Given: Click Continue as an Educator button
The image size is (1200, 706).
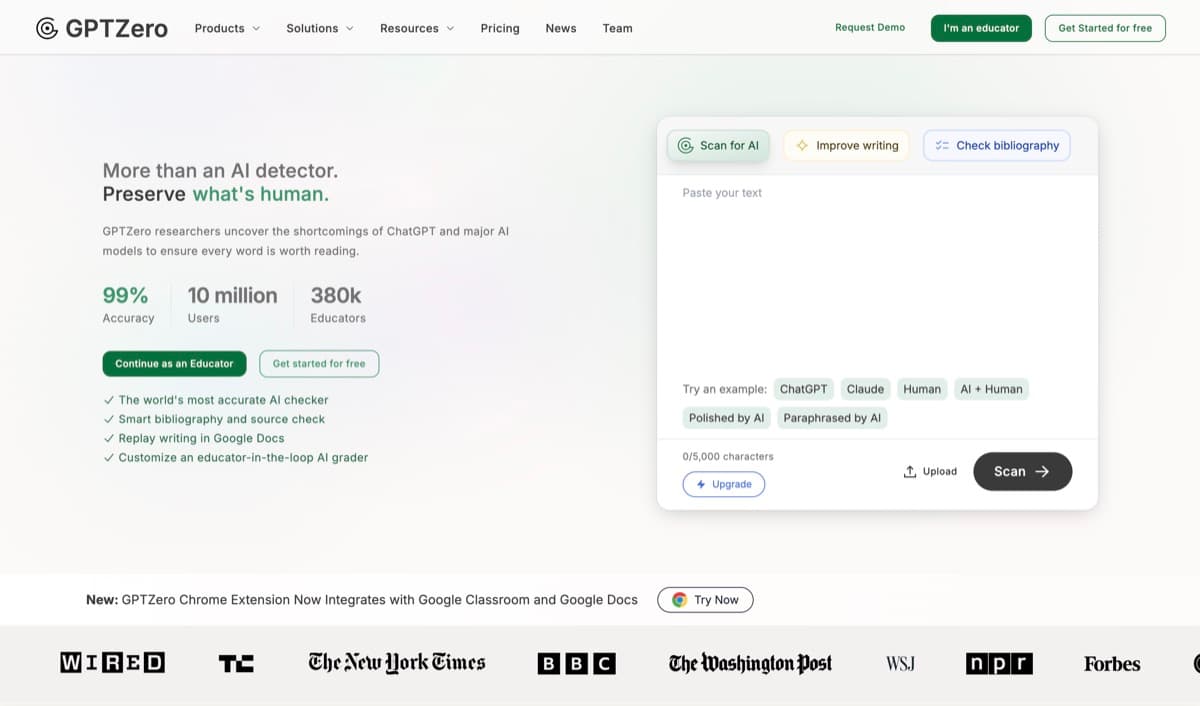Looking at the screenshot, I should pos(174,363).
